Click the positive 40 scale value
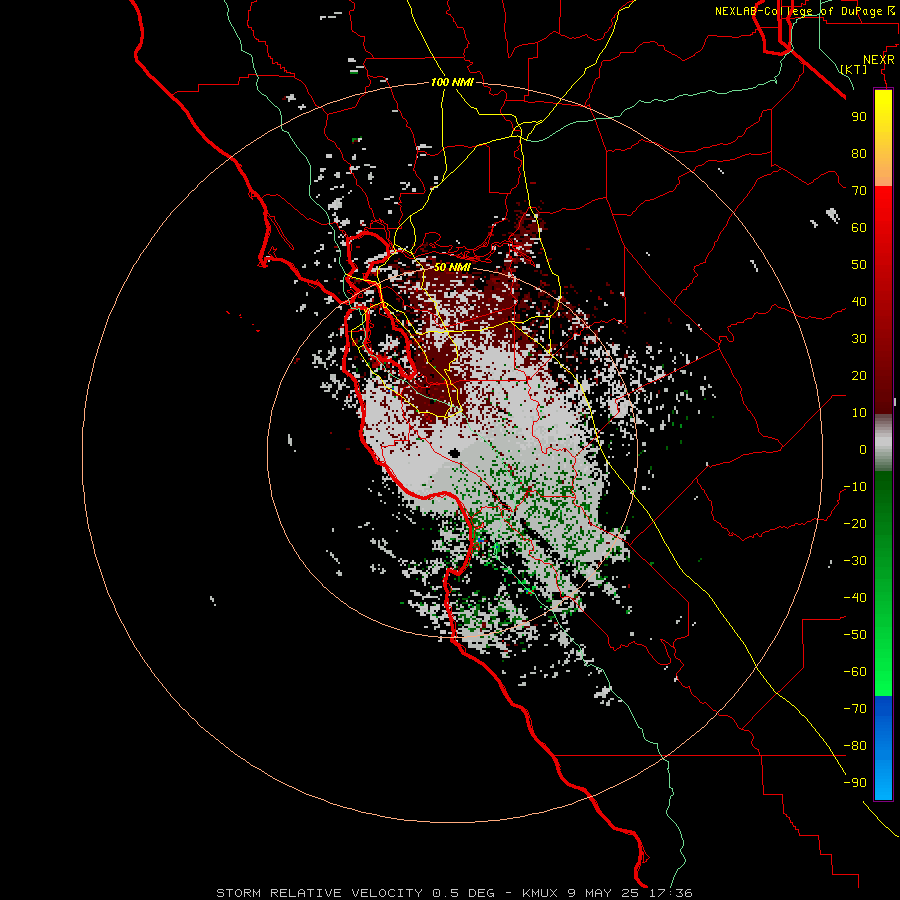Viewport: 900px width, 900px height. pos(859,301)
